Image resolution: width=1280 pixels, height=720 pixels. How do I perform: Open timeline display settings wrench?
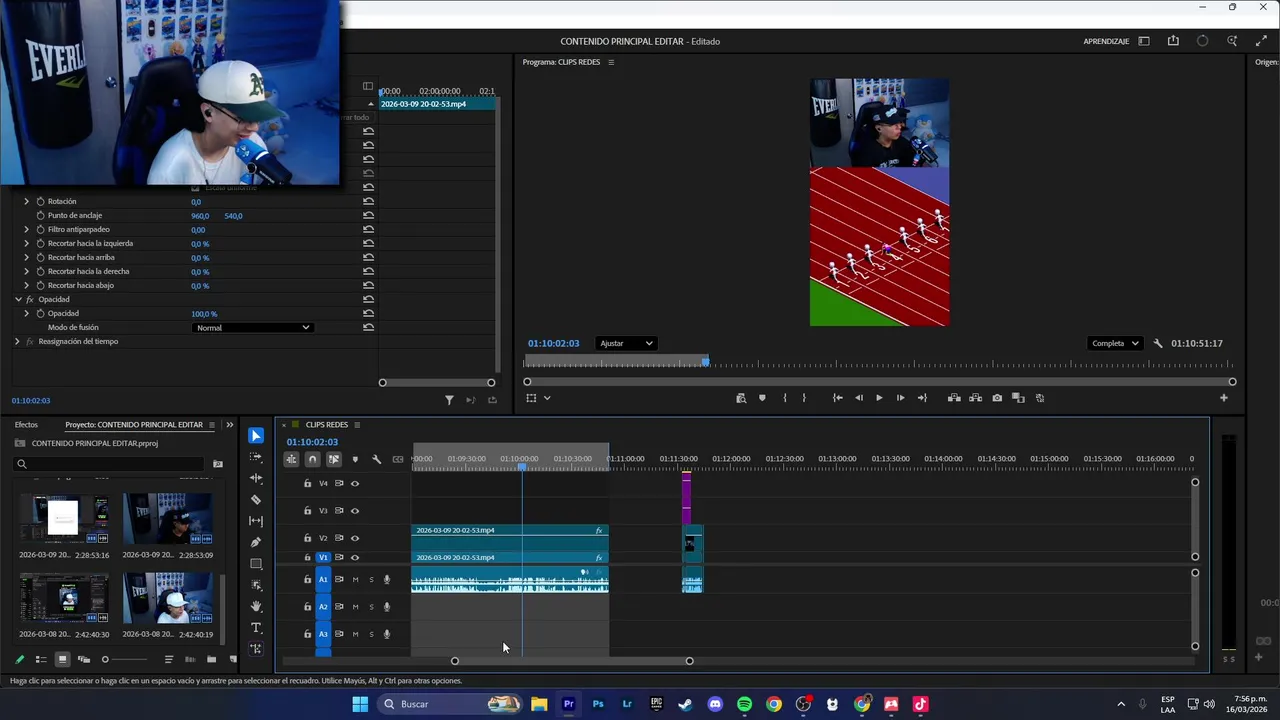[376, 459]
